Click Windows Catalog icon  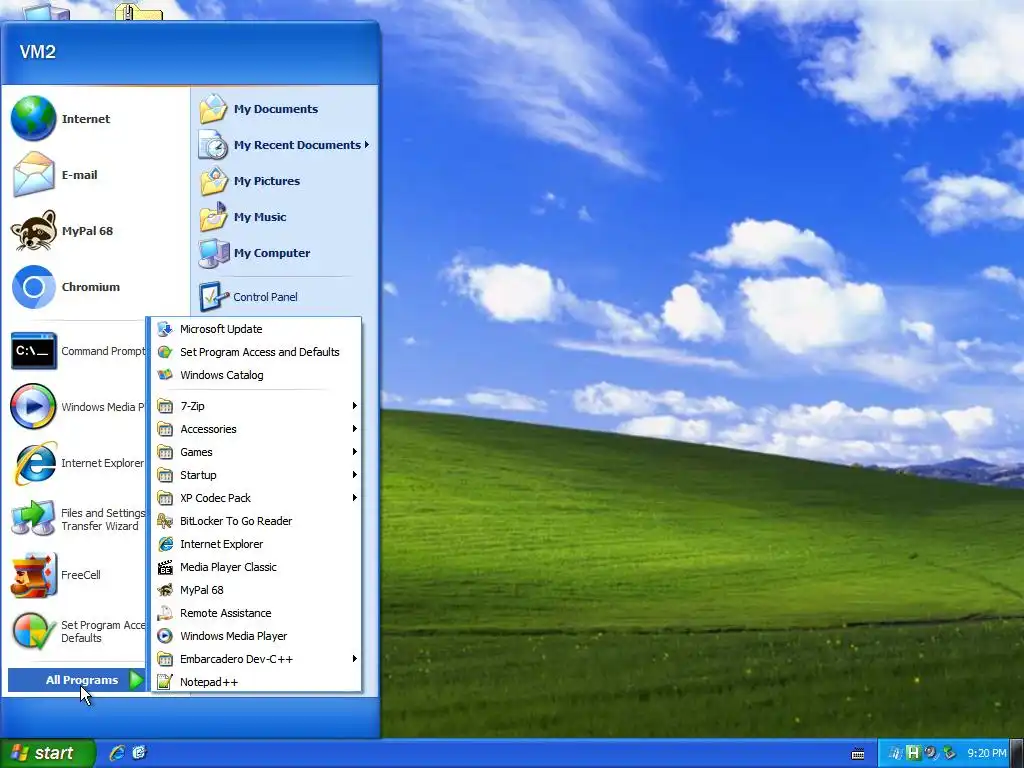tap(165, 375)
